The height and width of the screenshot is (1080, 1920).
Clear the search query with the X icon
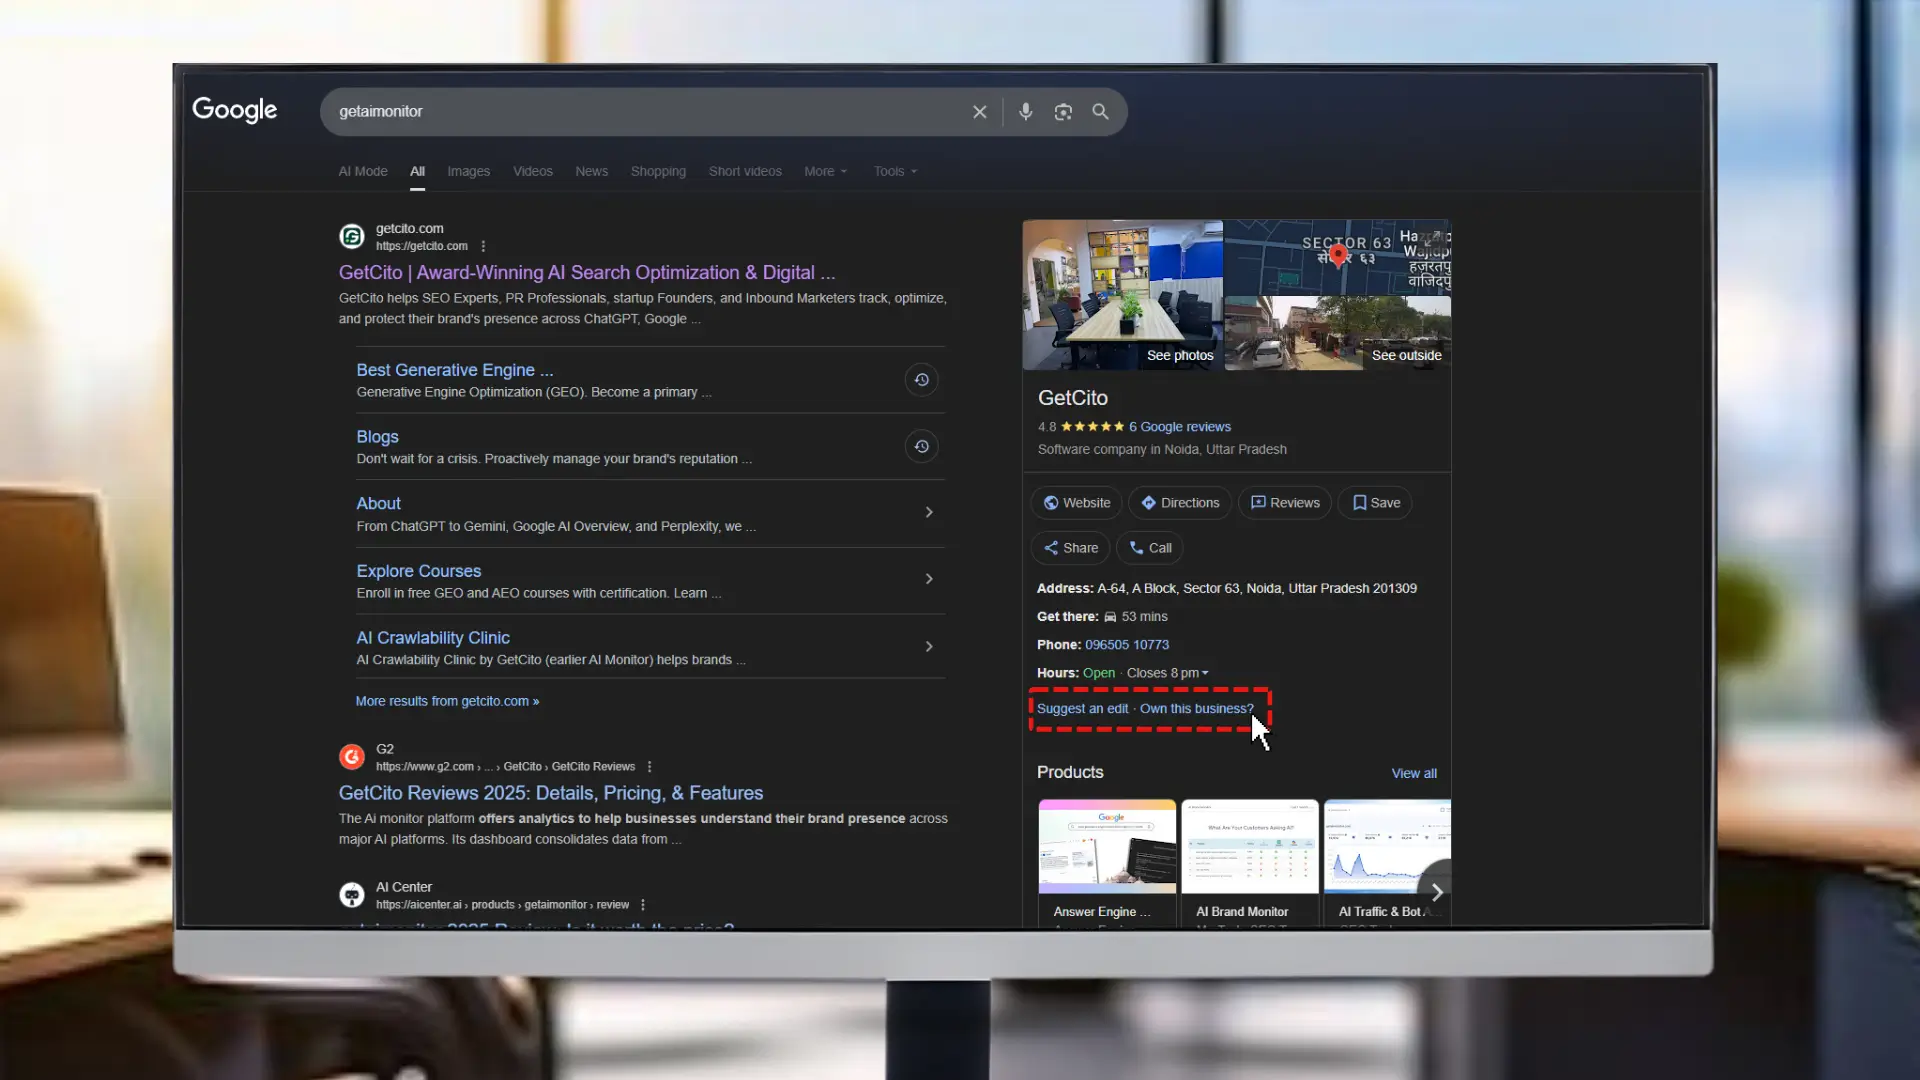click(979, 111)
